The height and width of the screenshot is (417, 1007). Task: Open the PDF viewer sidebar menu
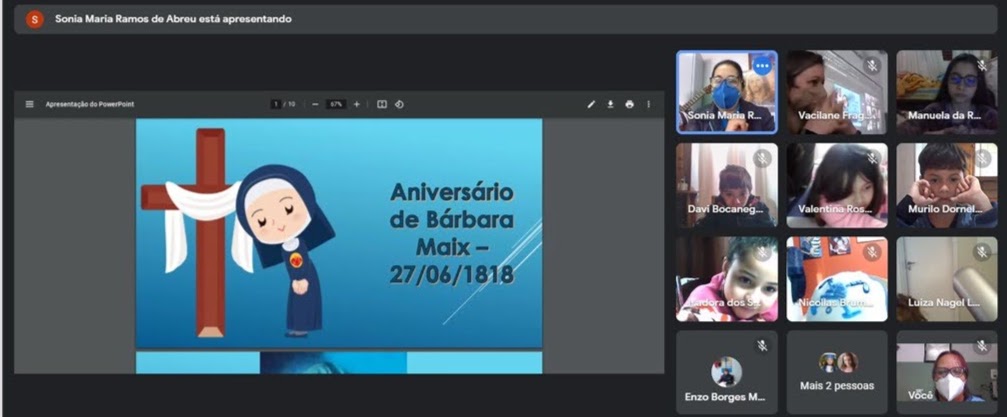(x=29, y=104)
